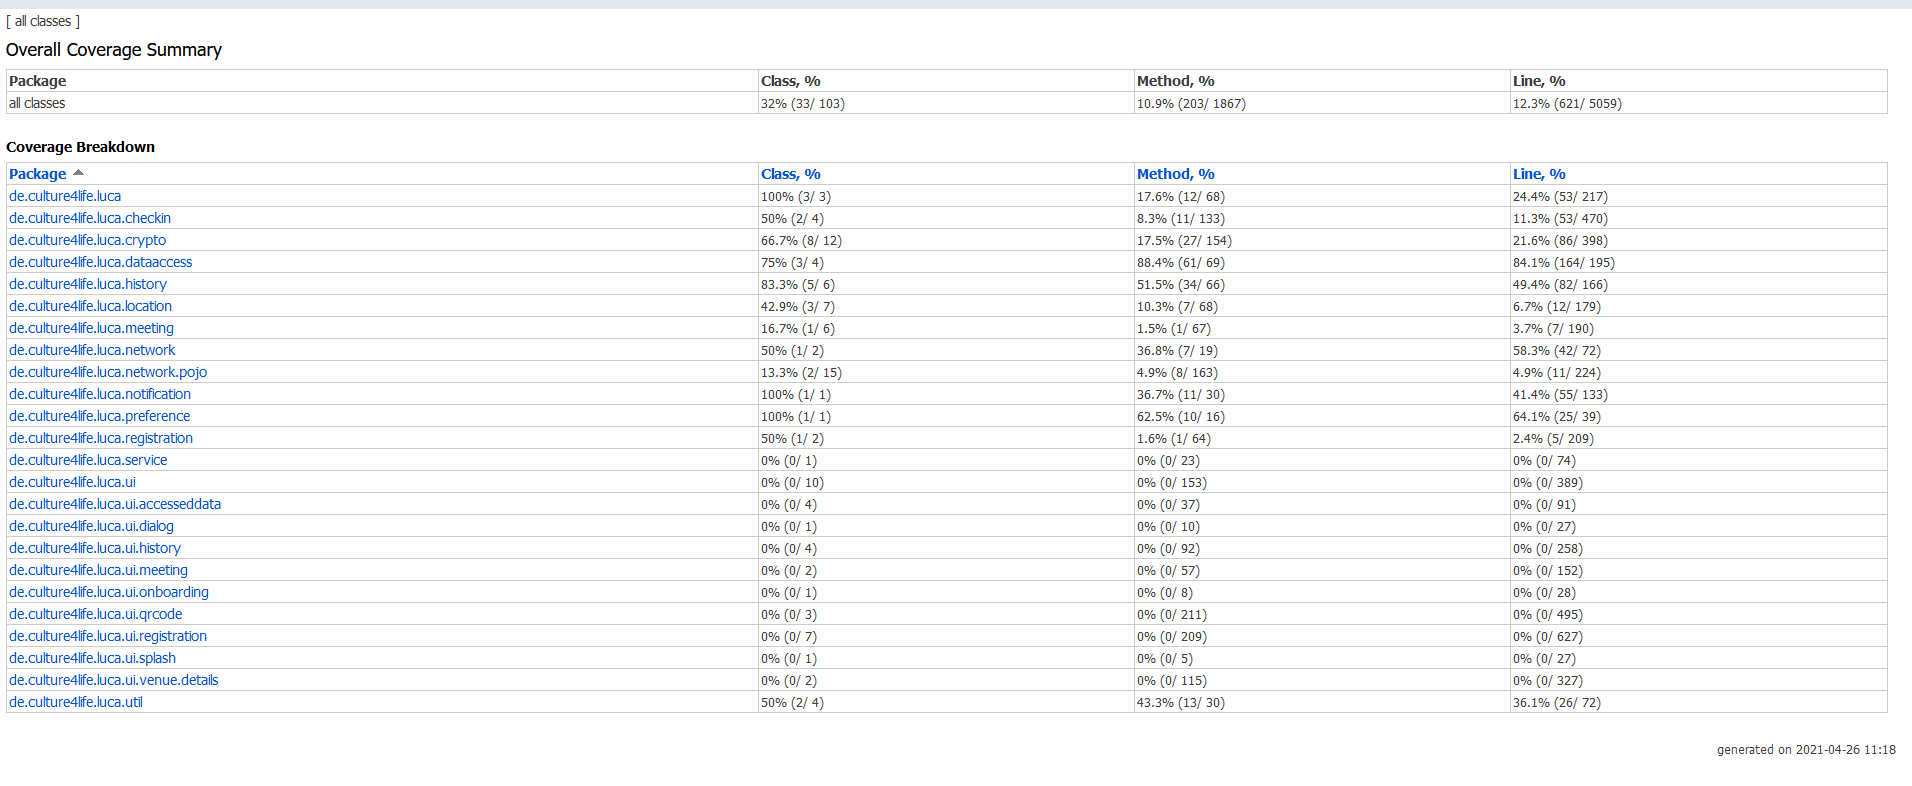1912x786 pixels.
Task: Select network.pojo class coverage '13.3% (2/ 15)'
Action: (x=801, y=372)
